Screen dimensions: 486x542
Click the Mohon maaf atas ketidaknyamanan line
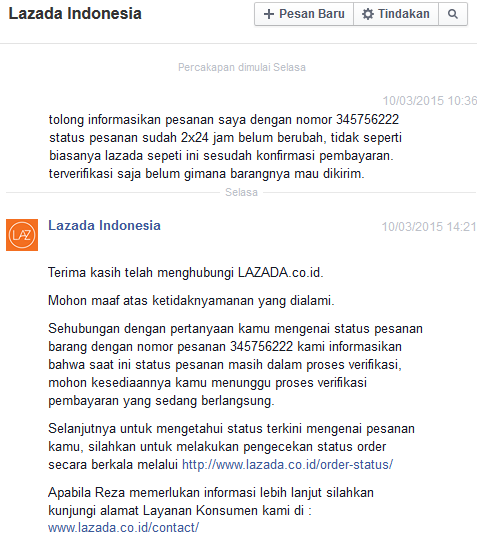(x=191, y=300)
